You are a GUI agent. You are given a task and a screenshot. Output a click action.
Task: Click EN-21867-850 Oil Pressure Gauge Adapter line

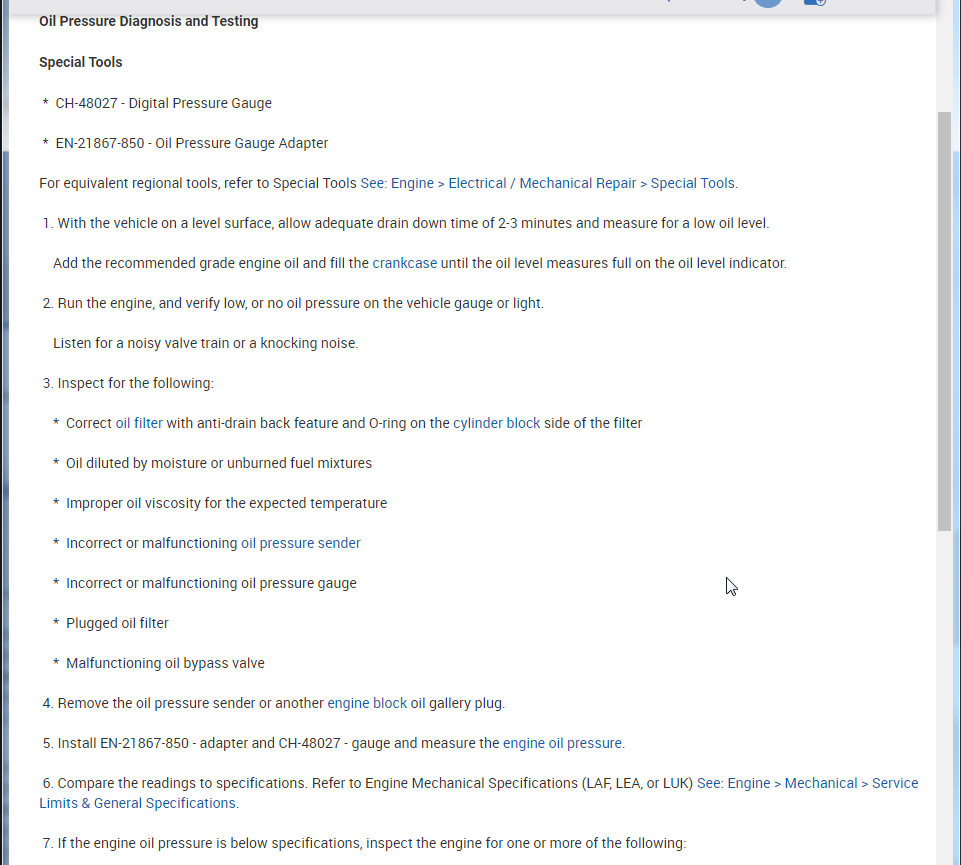191,143
